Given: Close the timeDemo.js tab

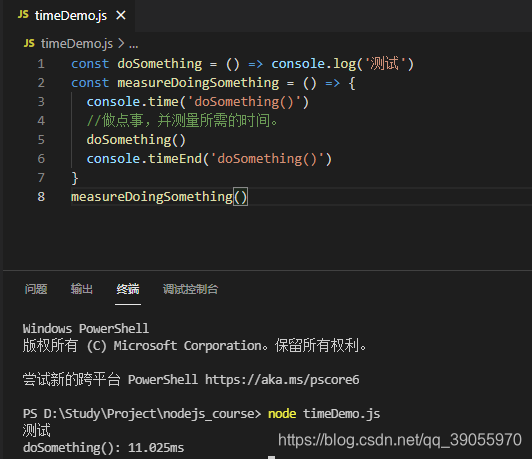Looking at the screenshot, I should coord(121,15).
